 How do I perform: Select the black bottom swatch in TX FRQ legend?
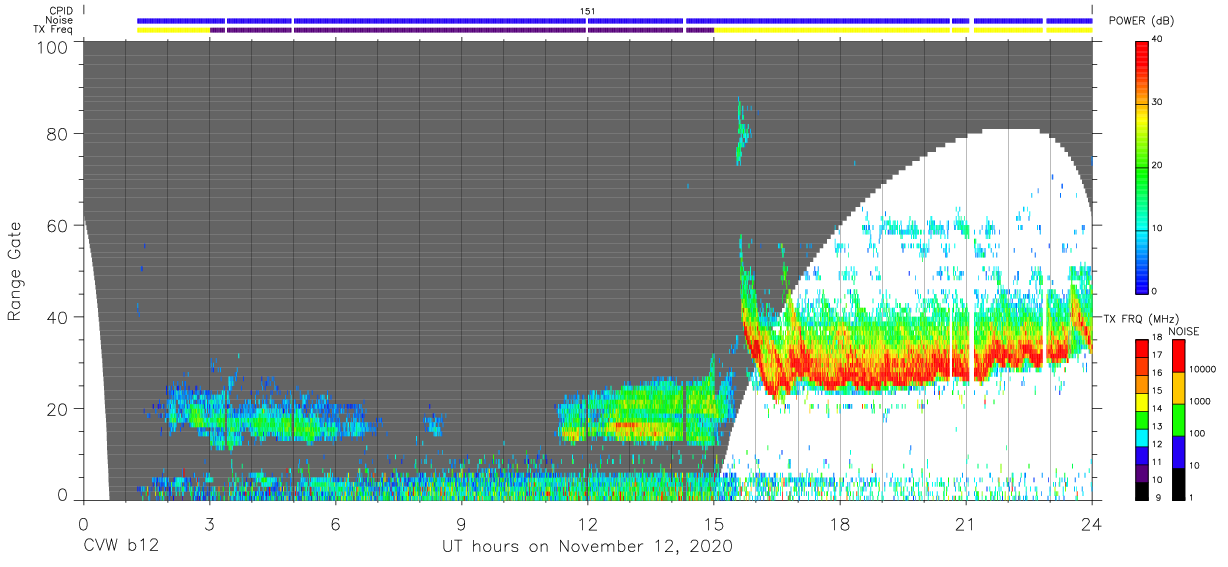pos(1143,490)
